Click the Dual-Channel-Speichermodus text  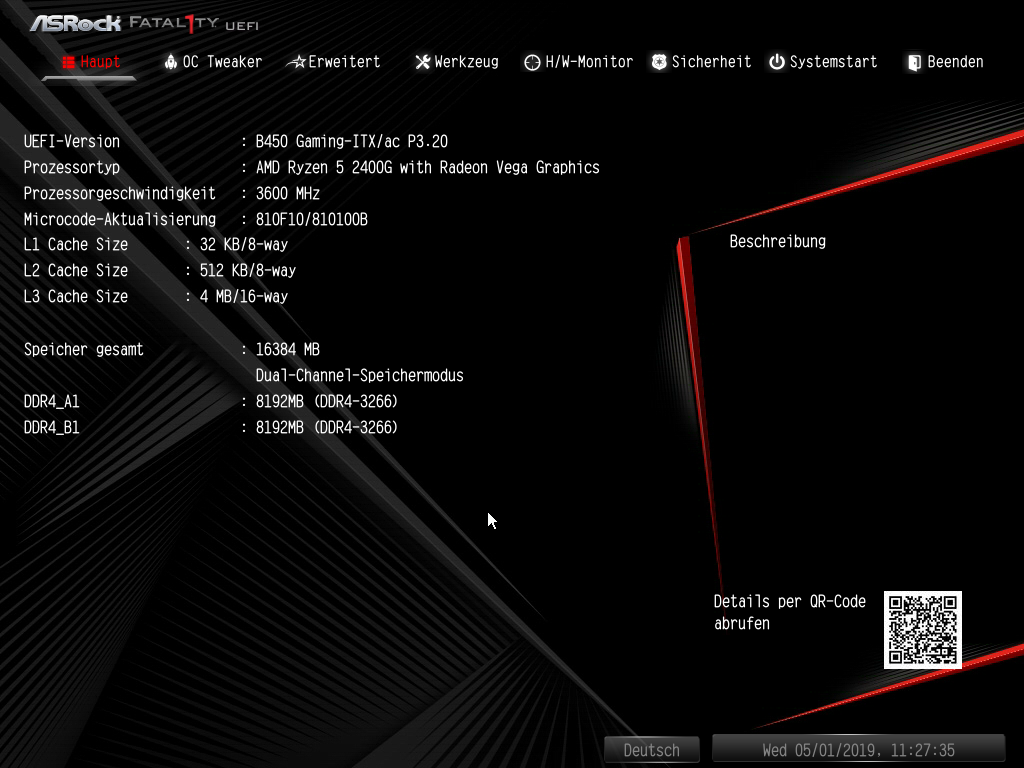click(359, 376)
